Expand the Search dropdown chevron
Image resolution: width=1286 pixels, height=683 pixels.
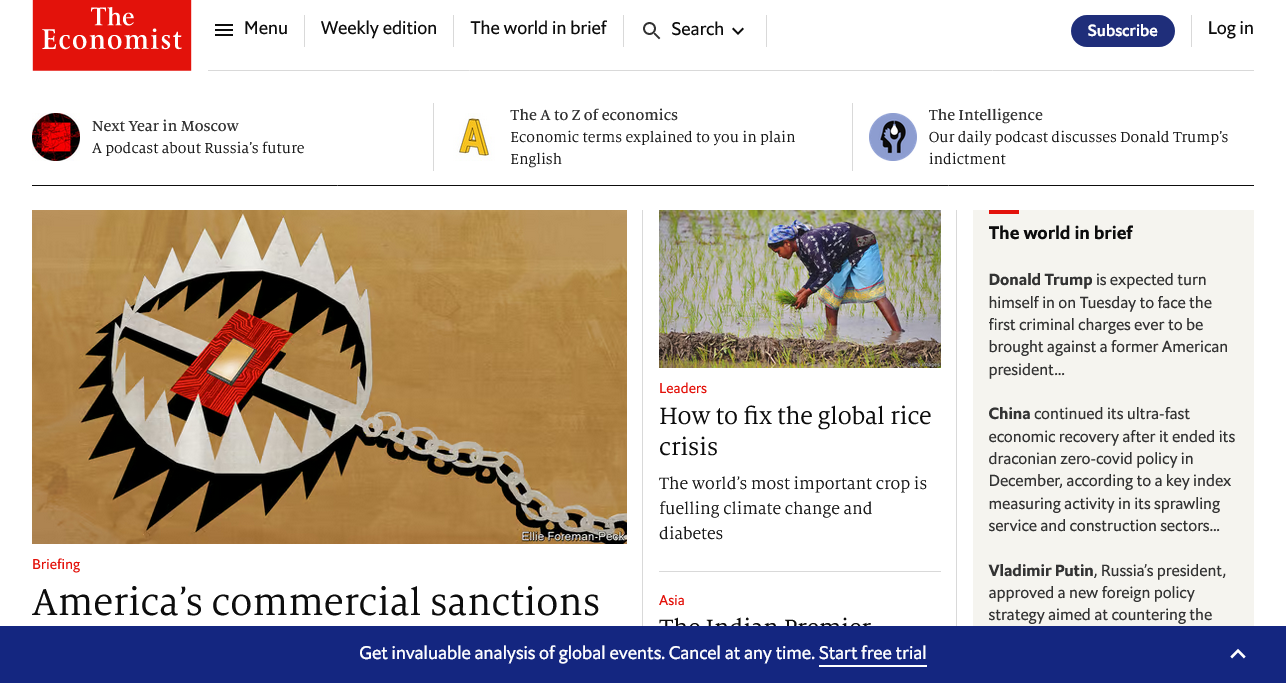pyautogui.click(x=738, y=31)
